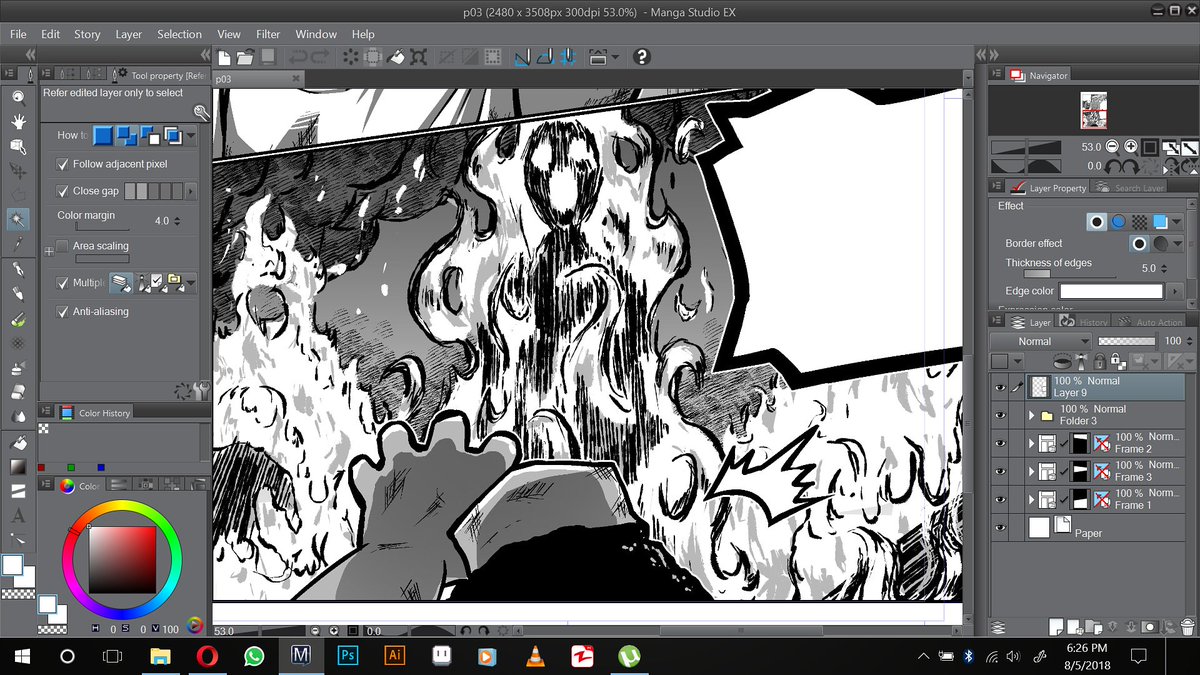Click the wrench sub tool settings icon
The image size is (1200, 675).
(x=201, y=391)
